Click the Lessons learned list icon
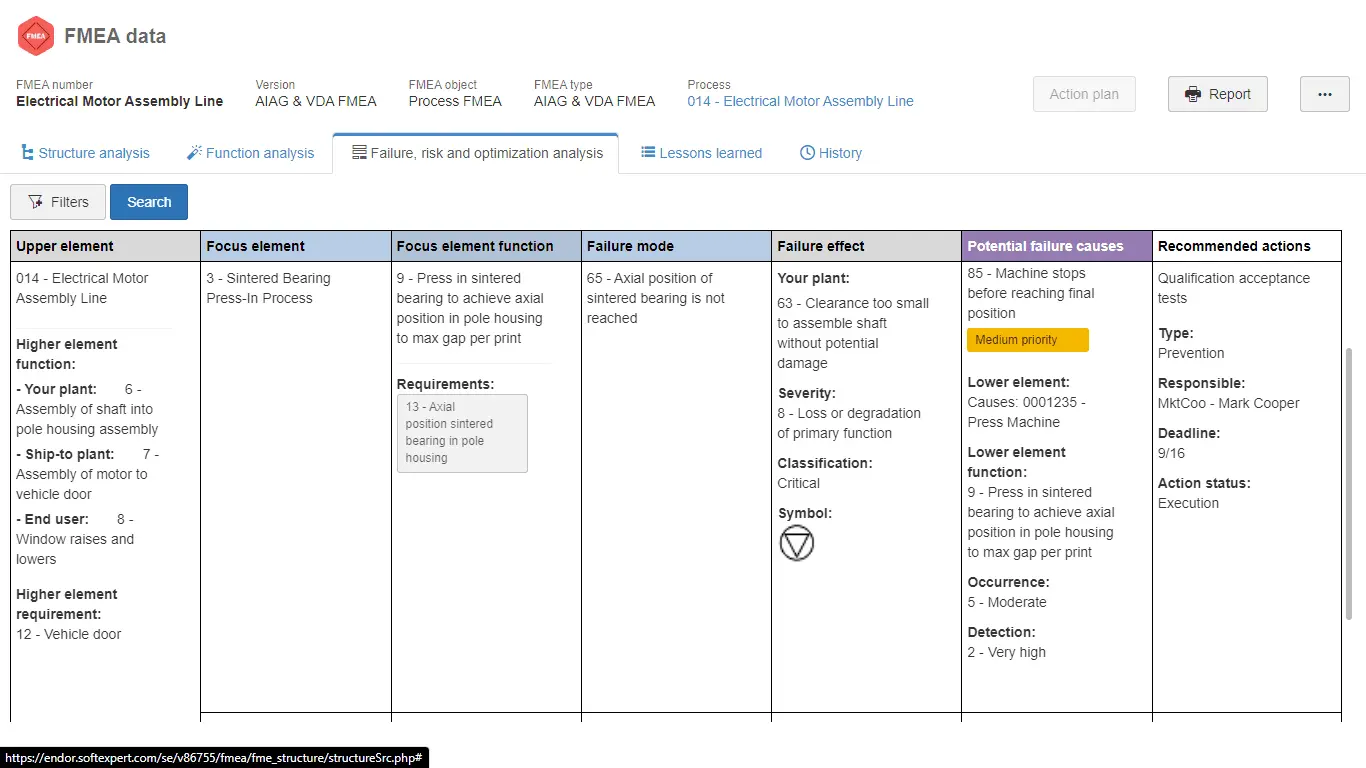 coord(648,153)
